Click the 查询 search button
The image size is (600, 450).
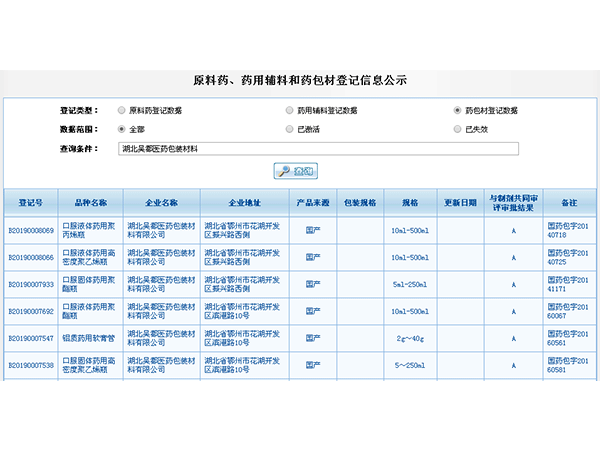pos(295,171)
